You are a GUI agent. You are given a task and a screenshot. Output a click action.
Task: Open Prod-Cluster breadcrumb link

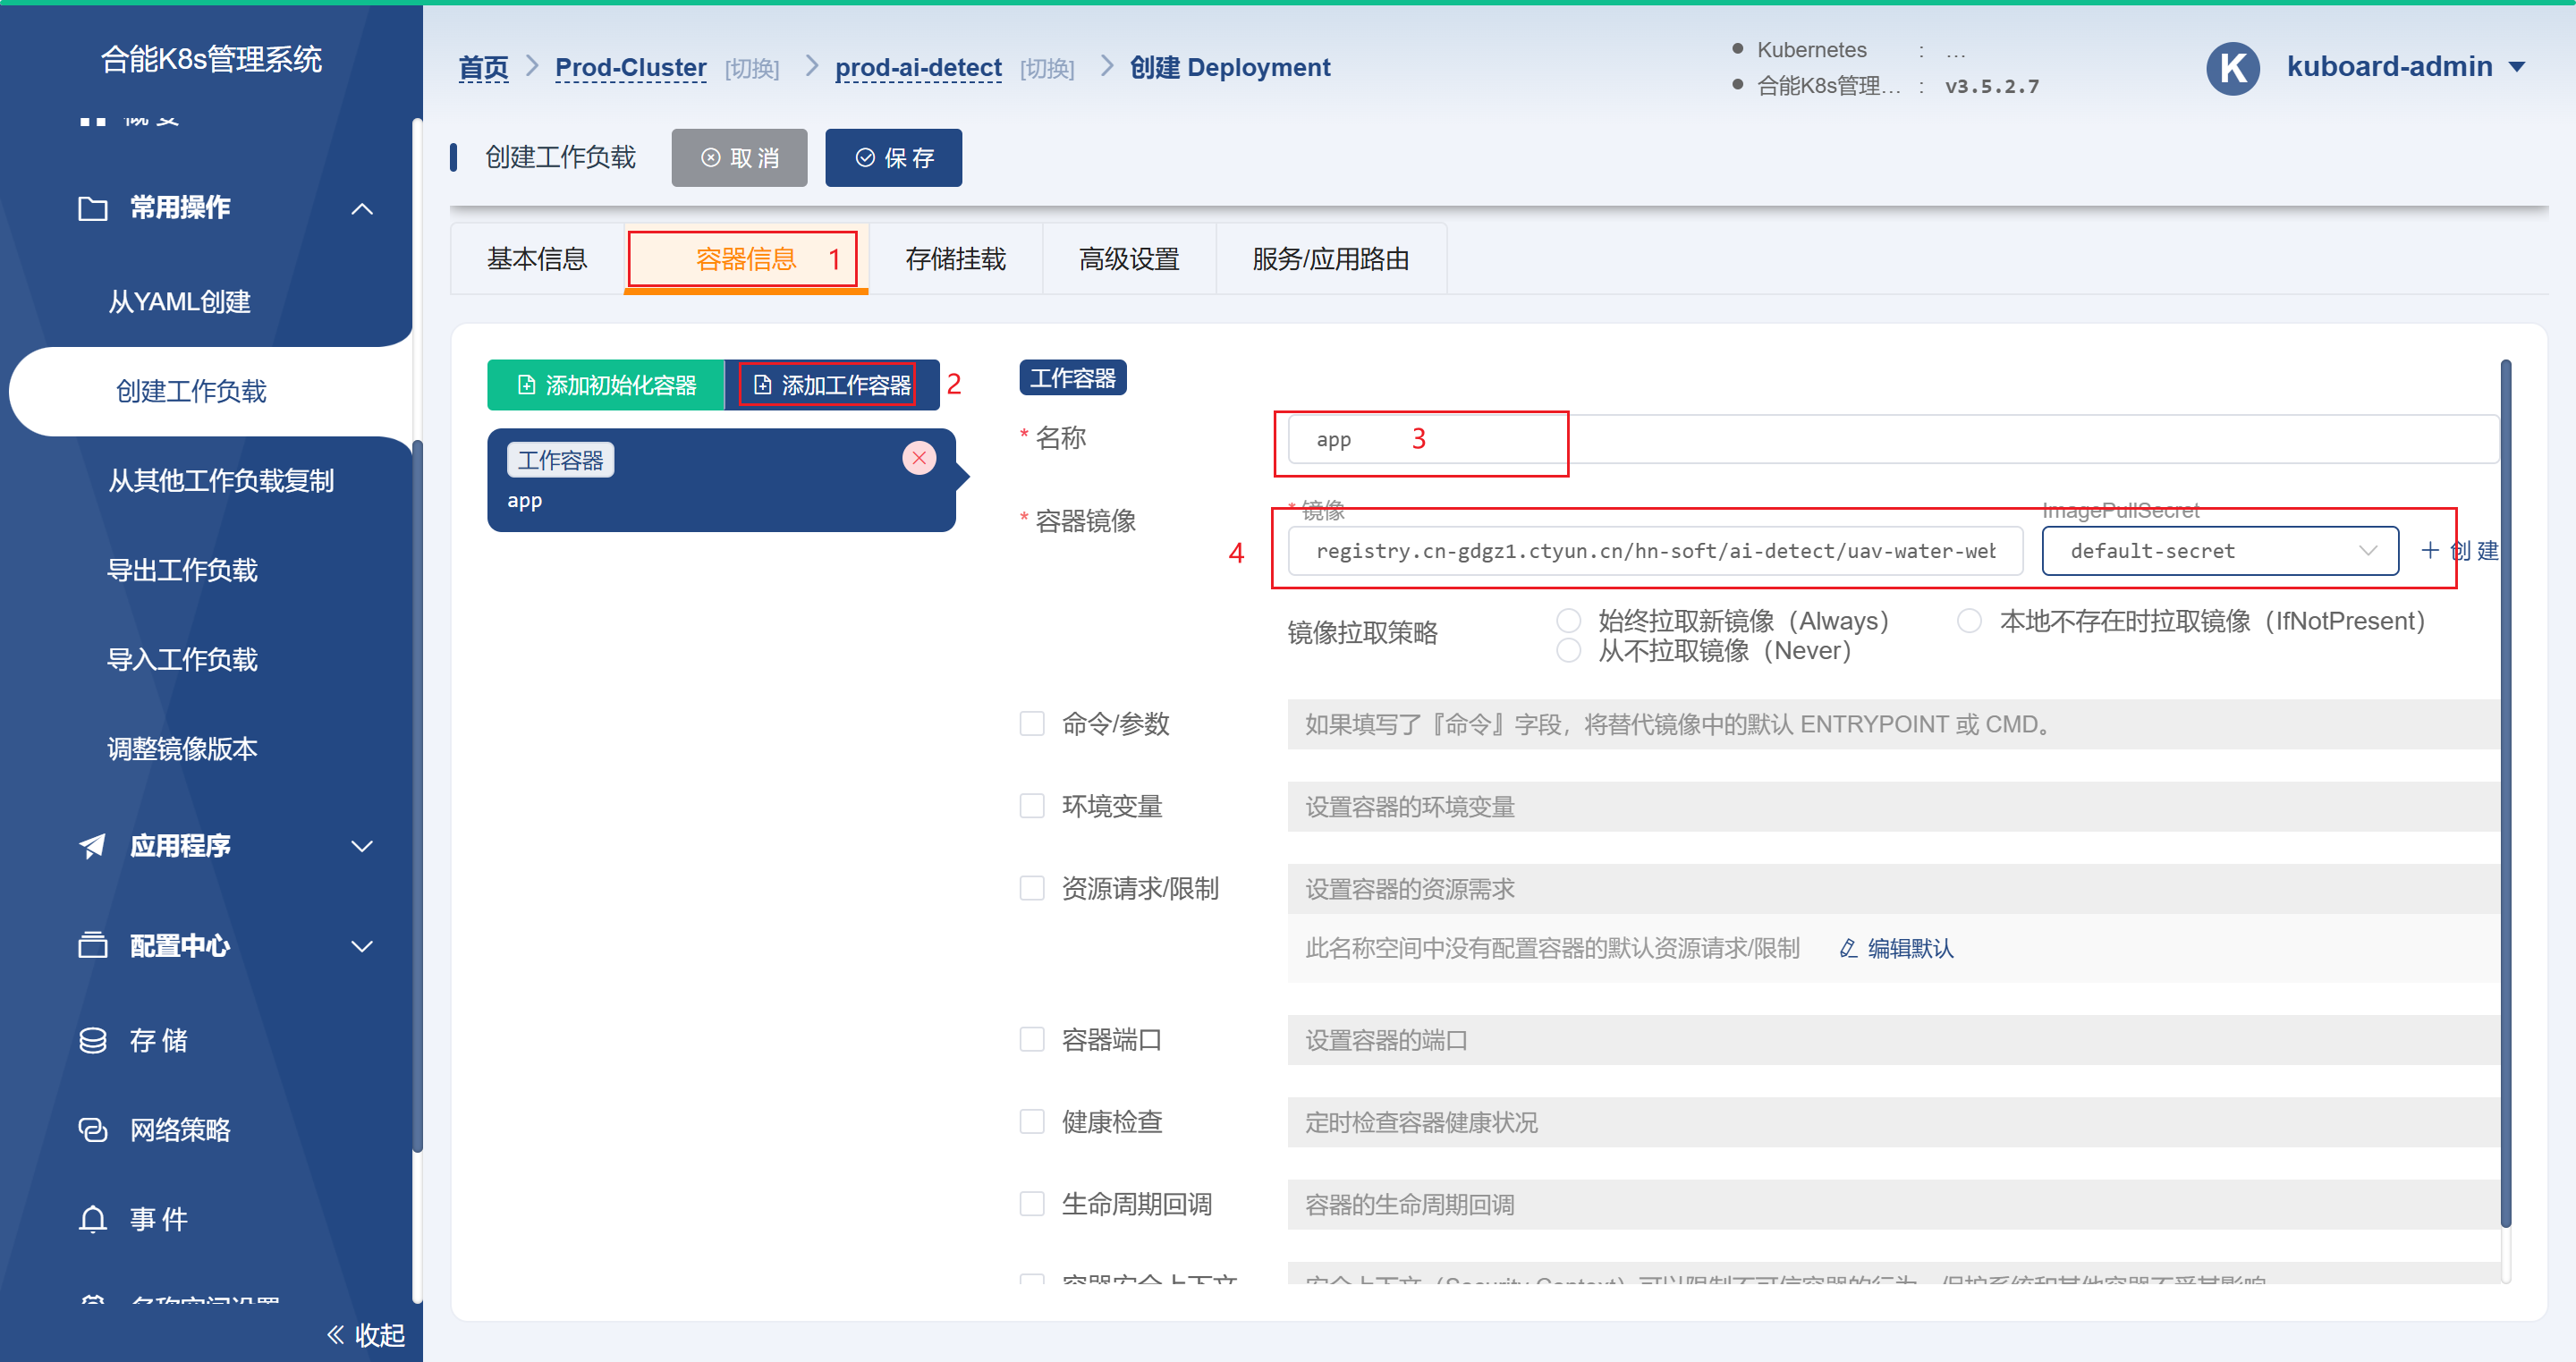(x=631, y=68)
